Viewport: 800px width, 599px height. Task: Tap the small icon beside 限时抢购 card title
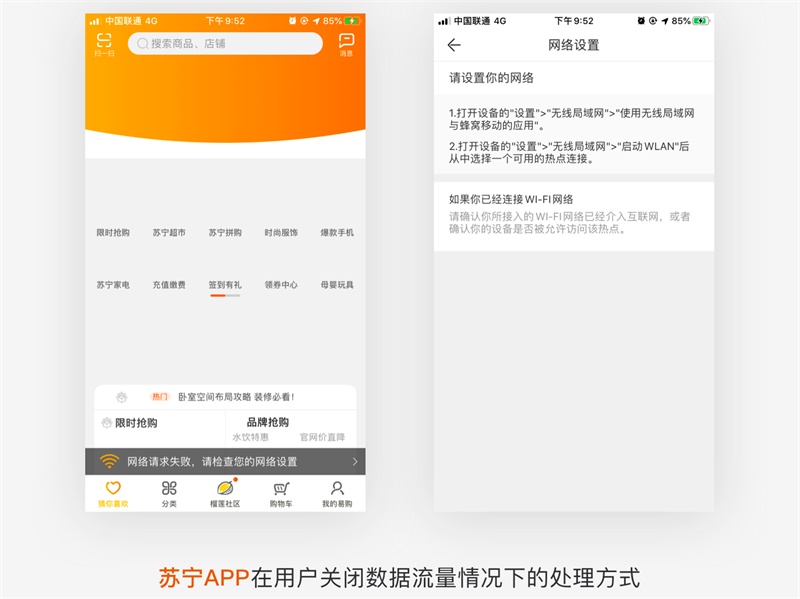[107, 423]
